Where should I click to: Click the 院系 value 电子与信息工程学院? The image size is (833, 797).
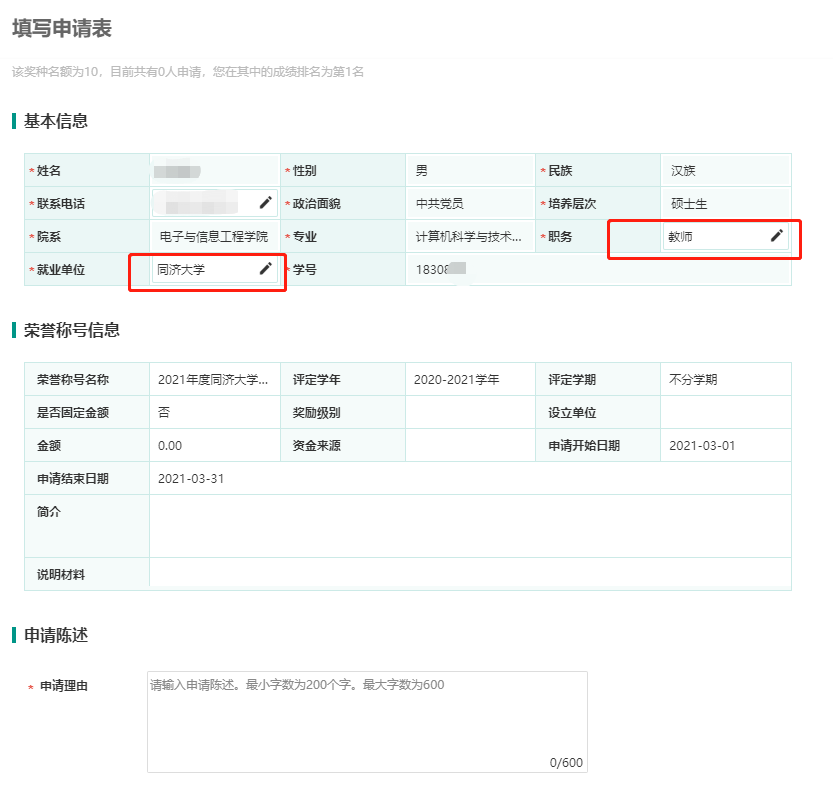point(214,237)
